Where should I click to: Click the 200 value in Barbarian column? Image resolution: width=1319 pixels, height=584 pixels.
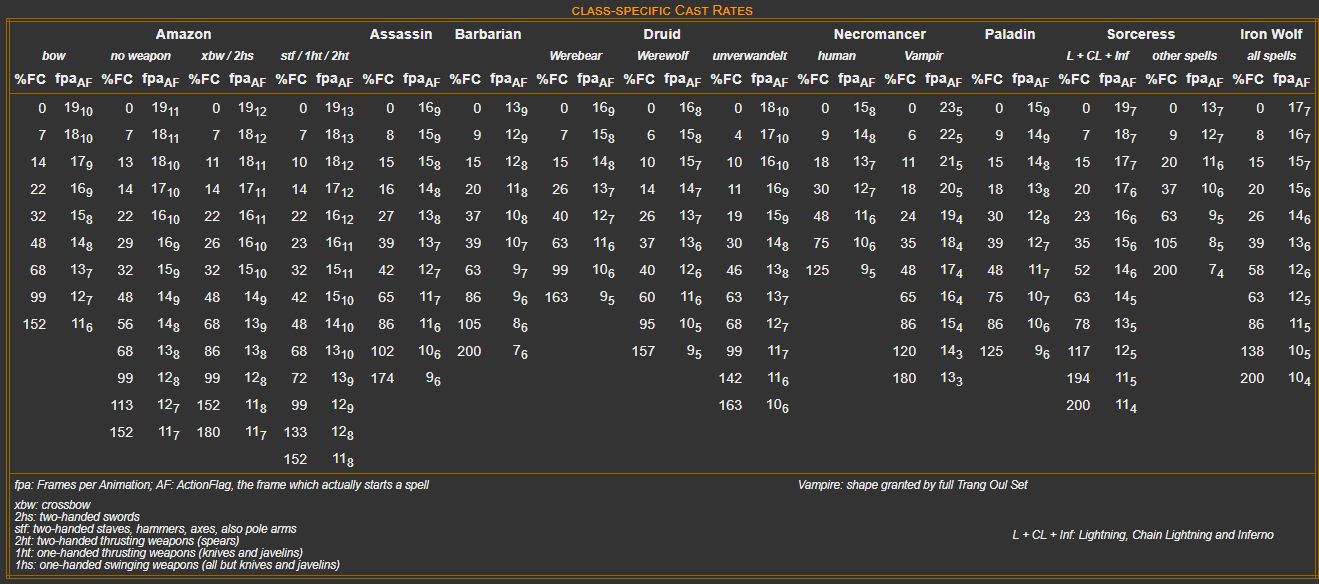469,351
